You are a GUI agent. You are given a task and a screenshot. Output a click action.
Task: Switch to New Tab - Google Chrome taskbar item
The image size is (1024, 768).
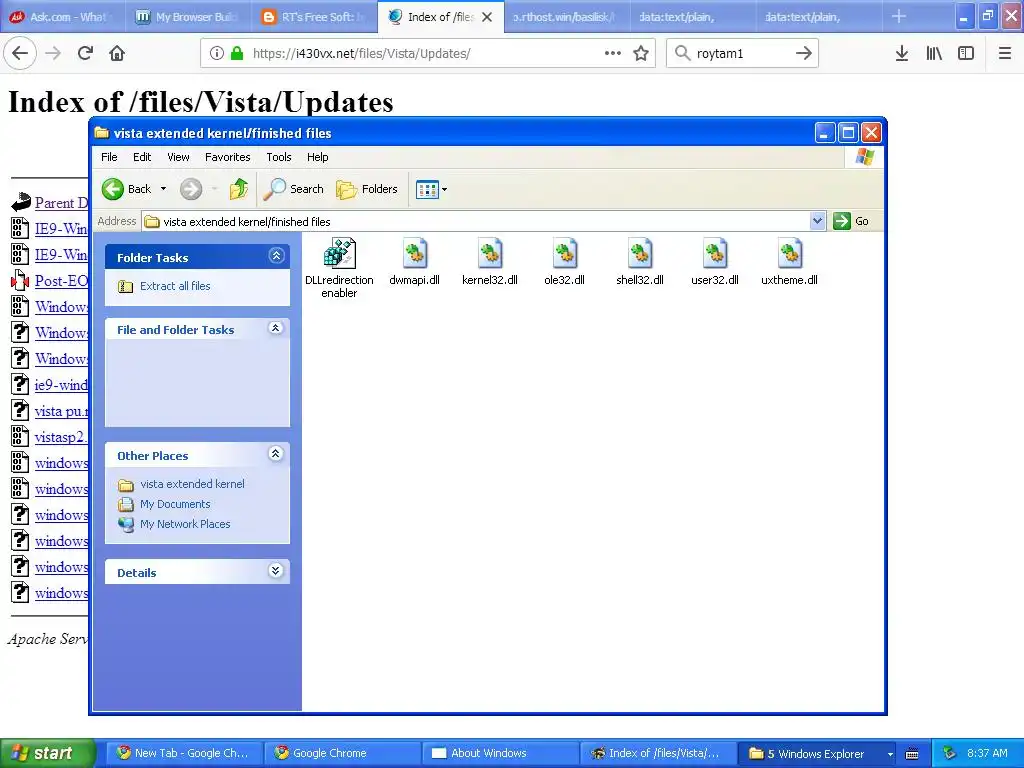coord(184,754)
